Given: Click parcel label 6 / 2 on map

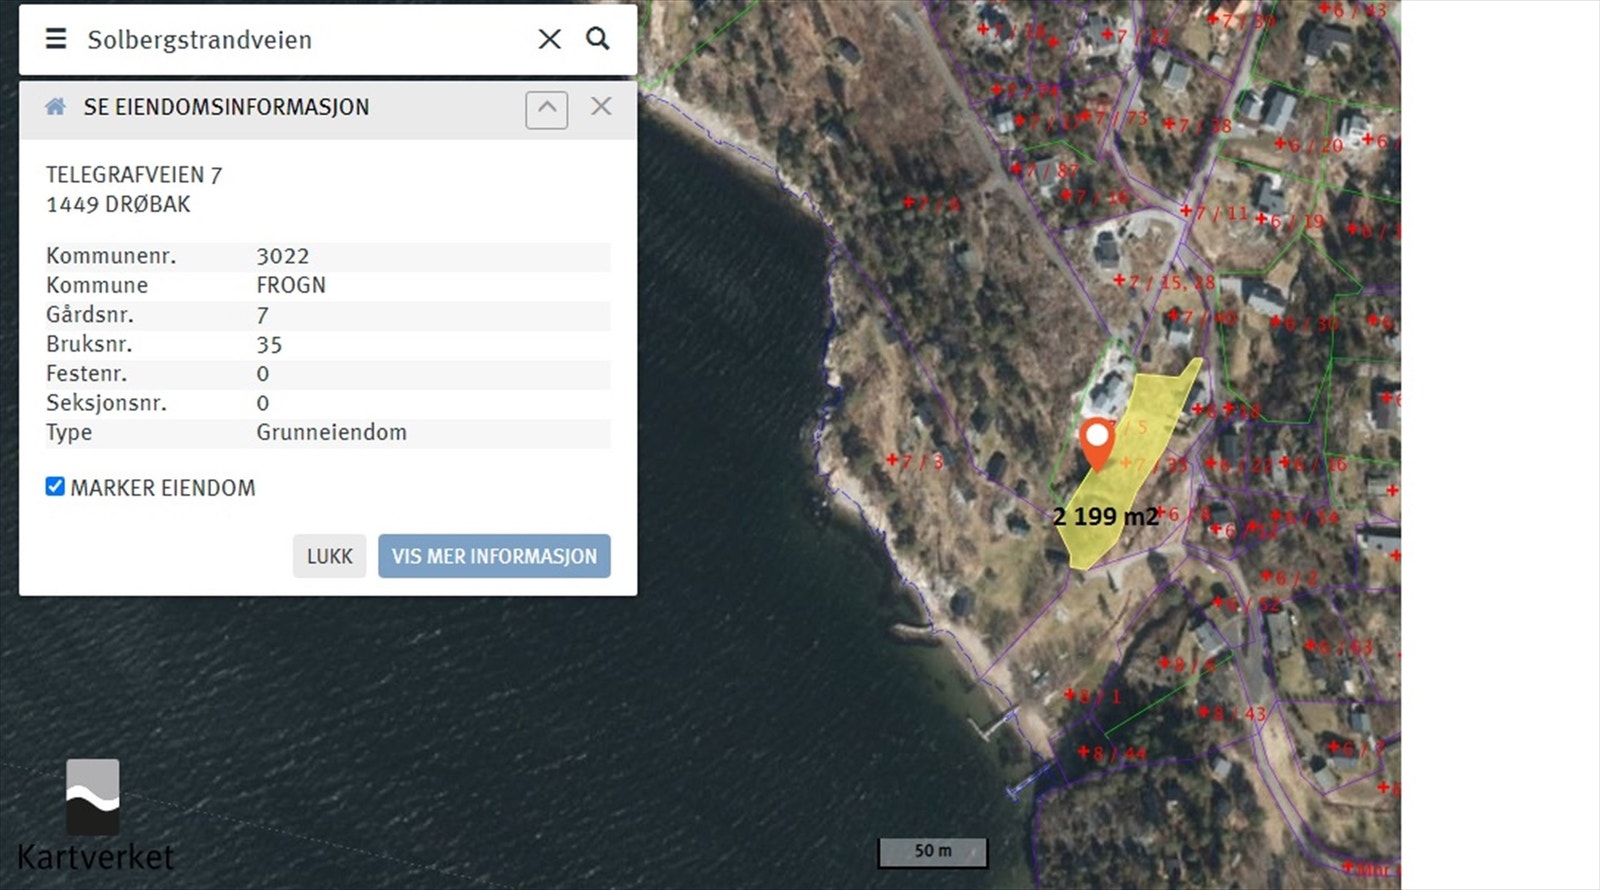Looking at the screenshot, I should tap(1289, 578).
